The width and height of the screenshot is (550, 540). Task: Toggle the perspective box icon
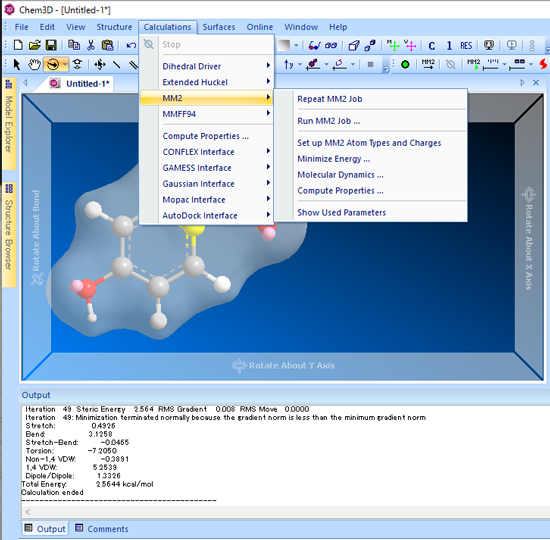354,45
